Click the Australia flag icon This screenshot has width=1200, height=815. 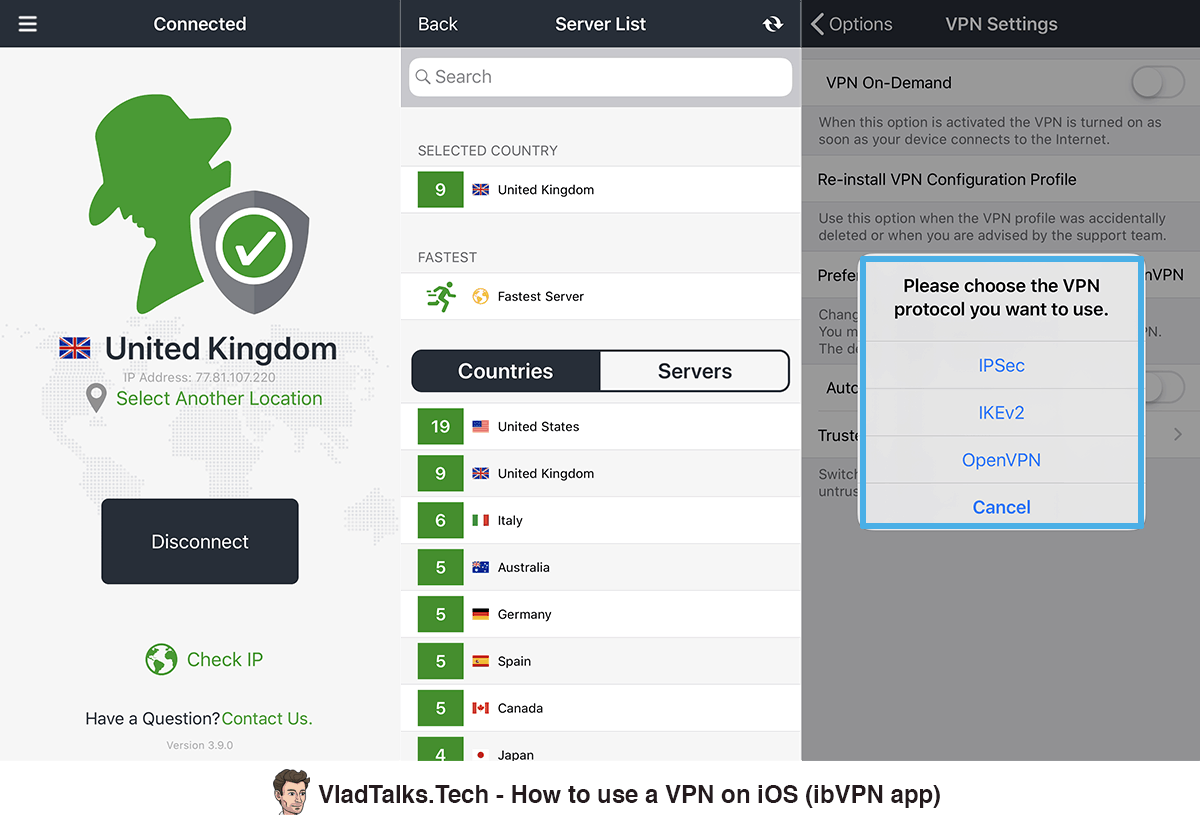[481, 567]
